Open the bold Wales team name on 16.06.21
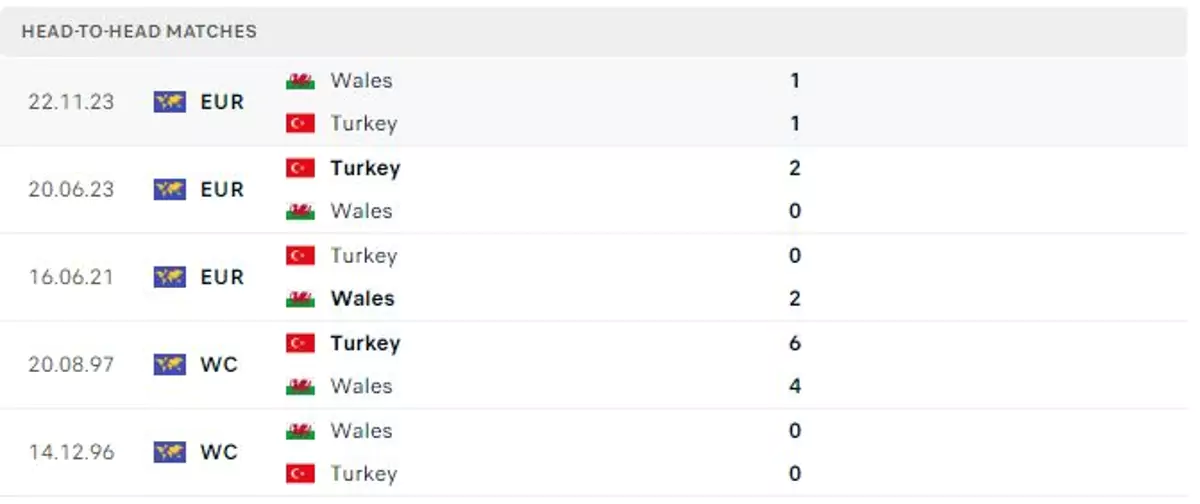1200x504 pixels. (x=362, y=299)
